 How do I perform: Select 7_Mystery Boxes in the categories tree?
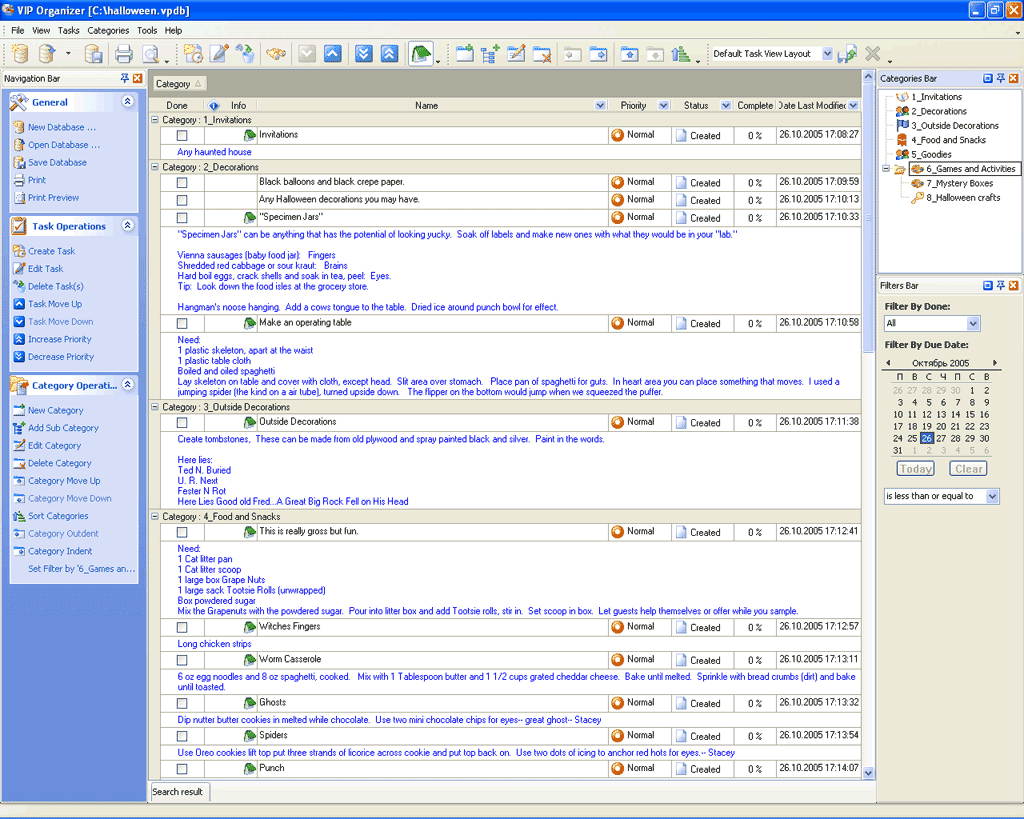[959, 183]
